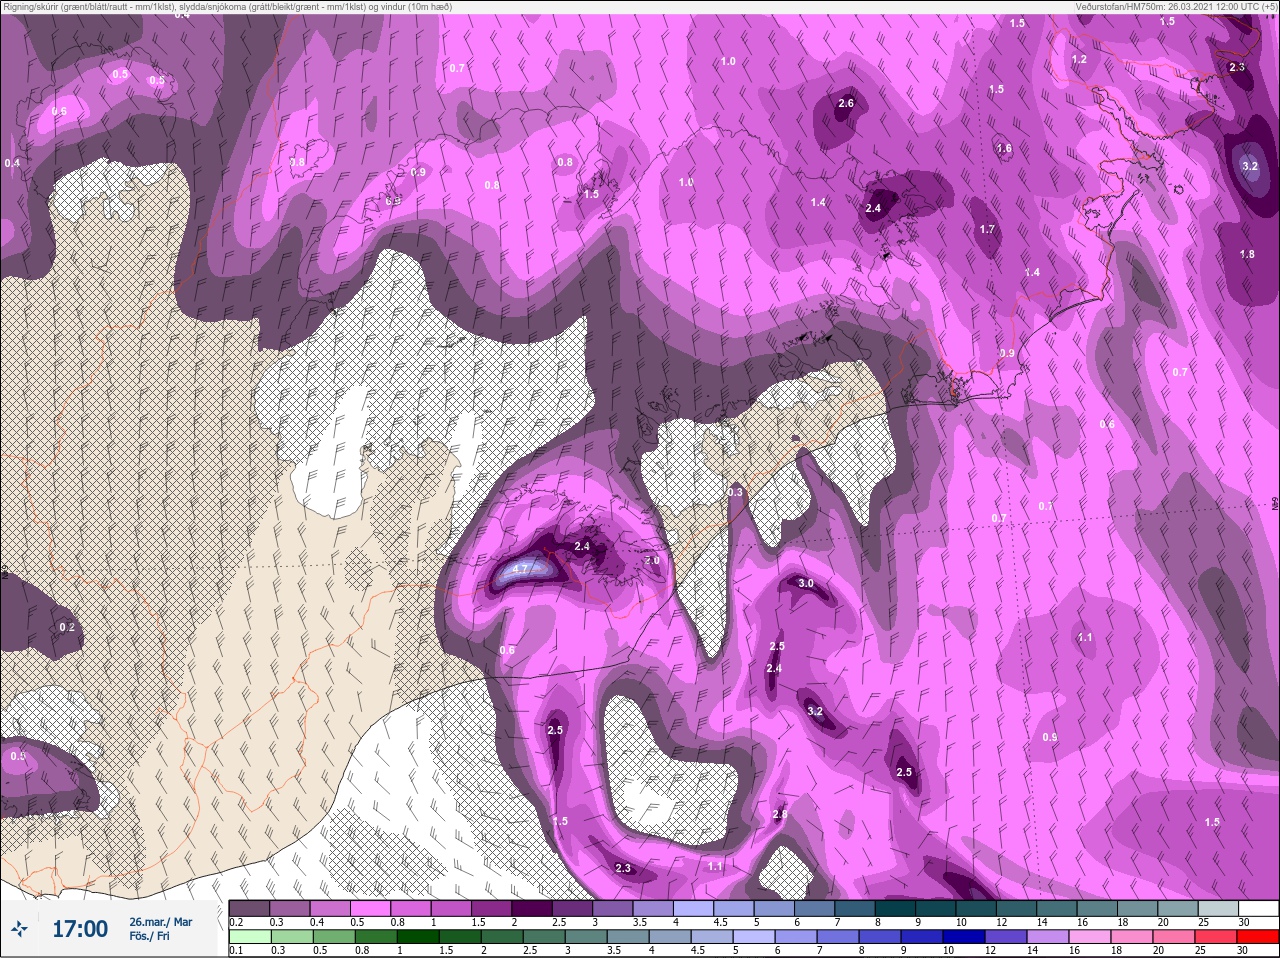Select the first mauve swatch labeled 0.2 in top legend
This screenshot has width=1280, height=958.
[249, 908]
